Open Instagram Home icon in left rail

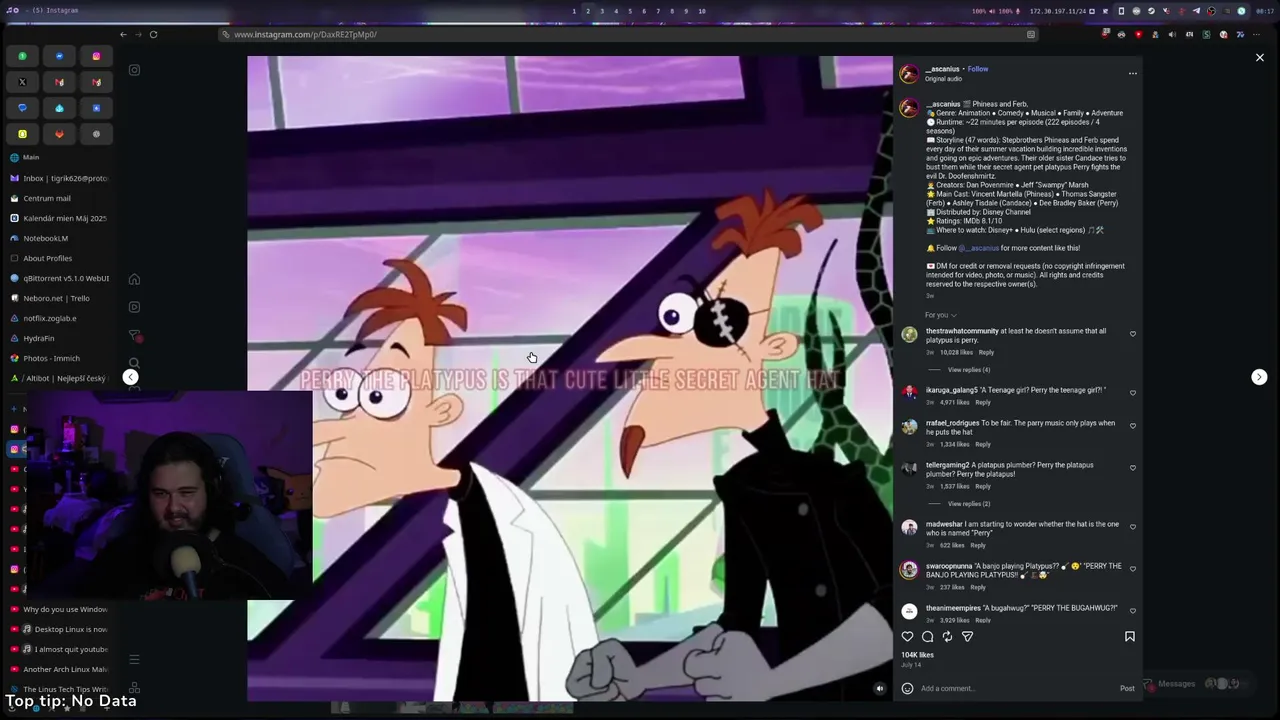coord(134,279)
